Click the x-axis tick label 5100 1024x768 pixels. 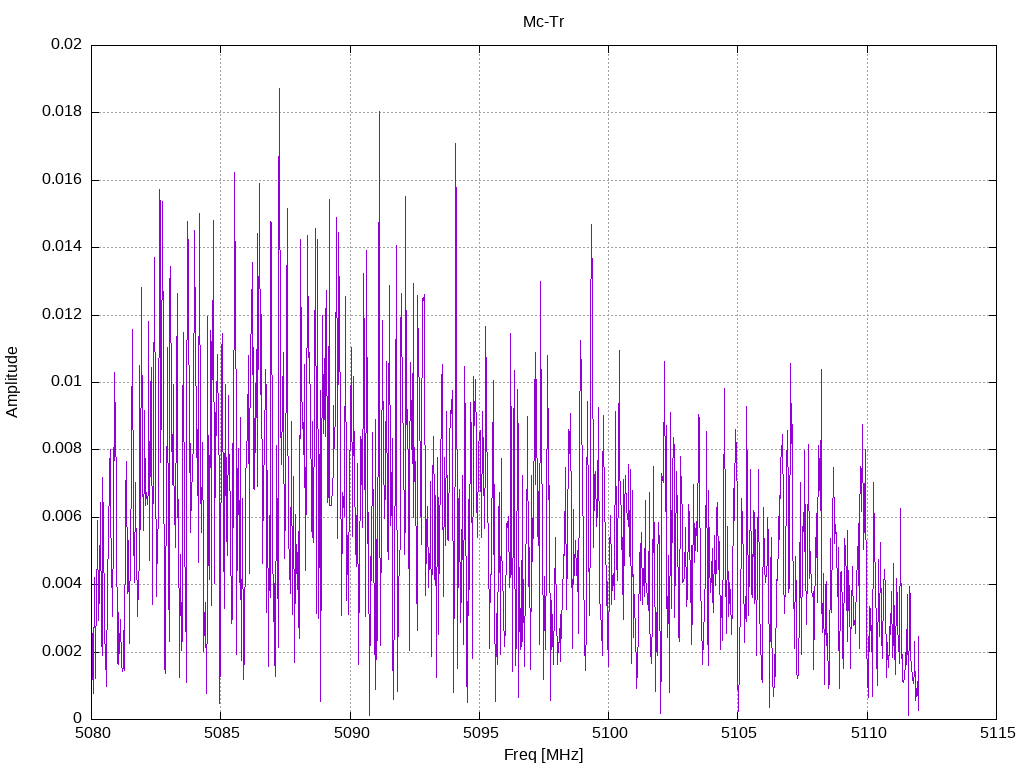pos(609,733)
